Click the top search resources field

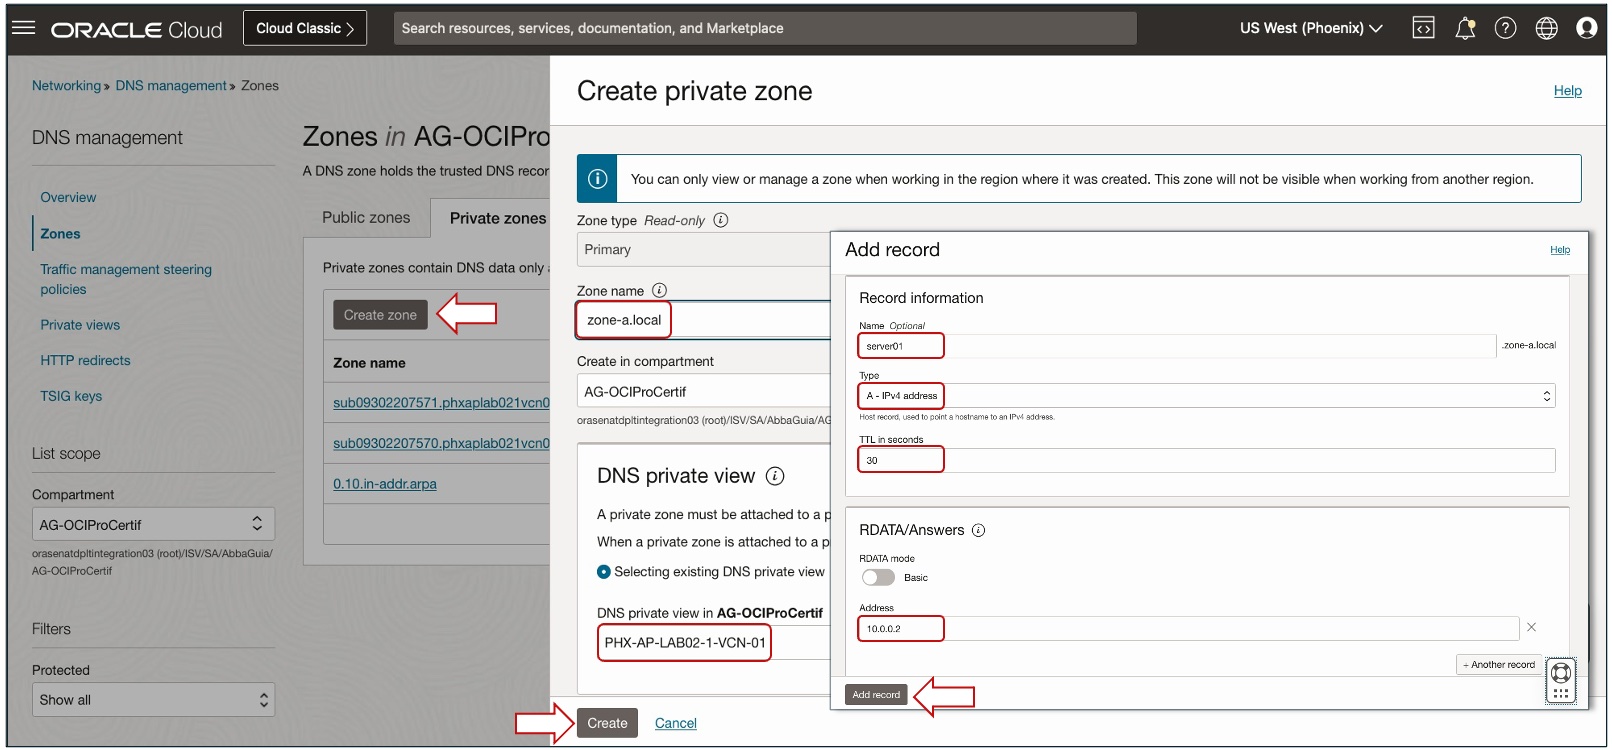(765, 28)
